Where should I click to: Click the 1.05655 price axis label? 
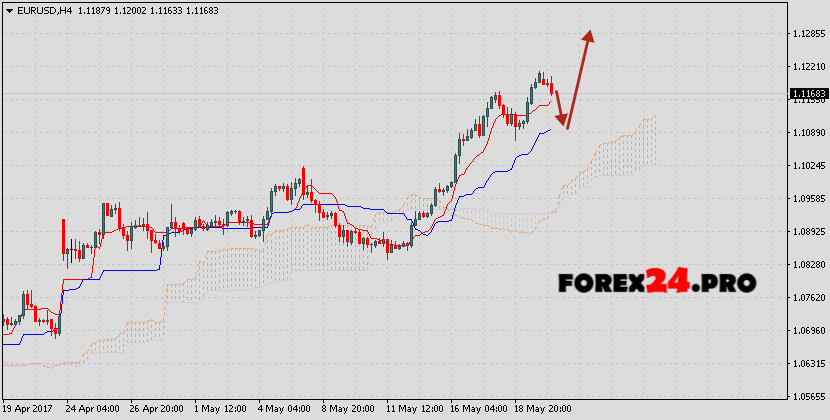click(x=807, y=397)
